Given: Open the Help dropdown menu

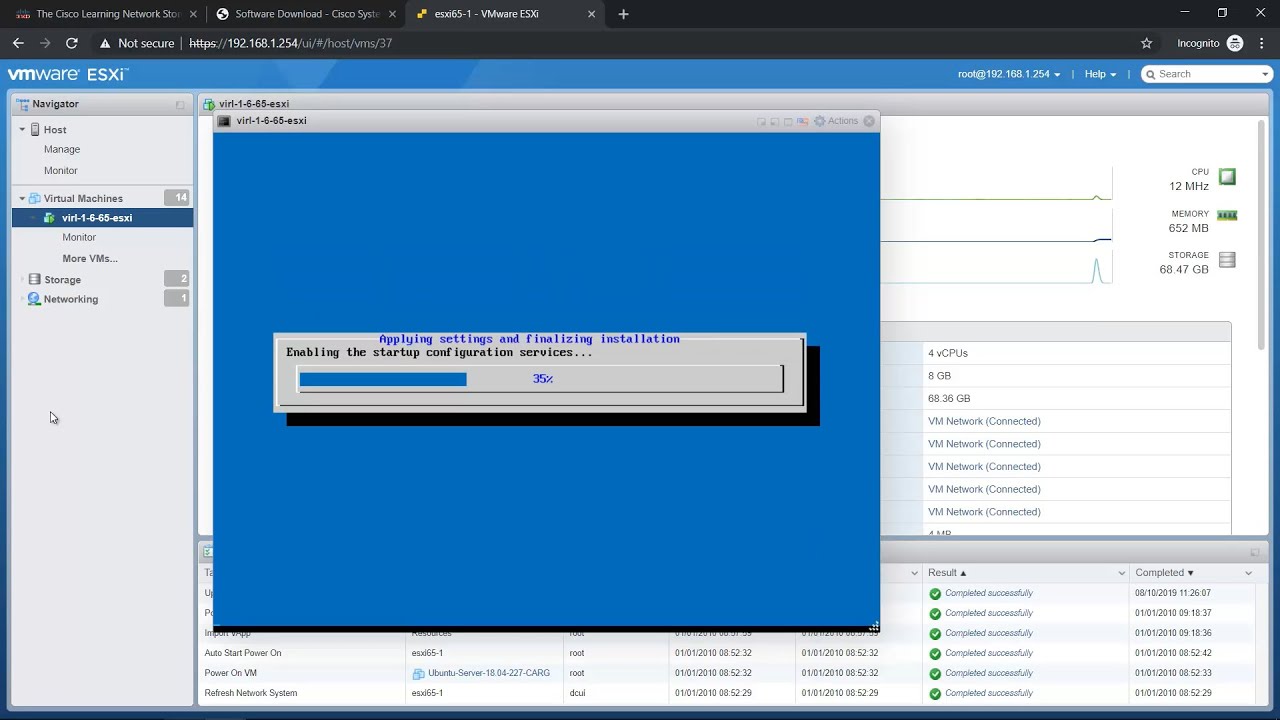Looking at the screenshot, I should pyautogui.click(x=1101, y=74).
